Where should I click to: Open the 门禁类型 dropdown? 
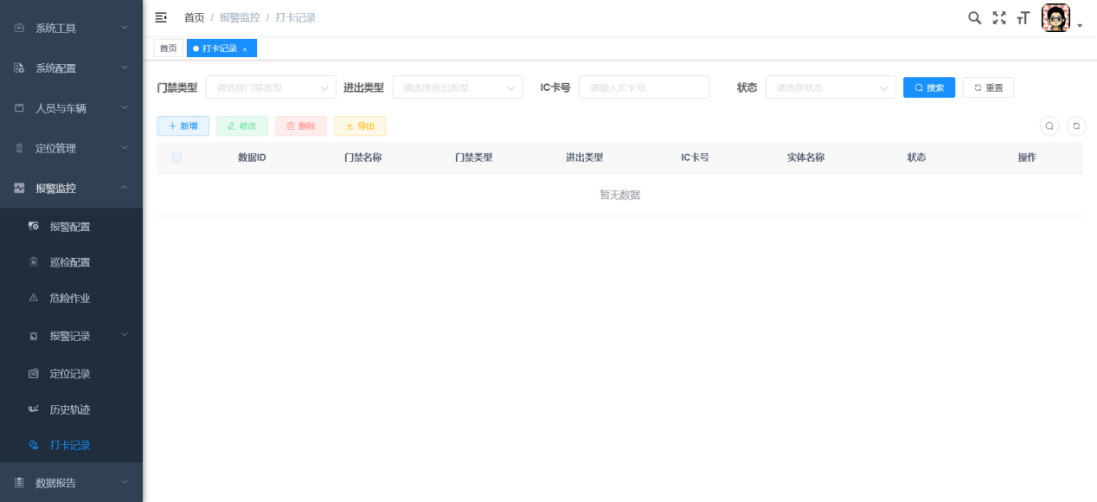270,88
